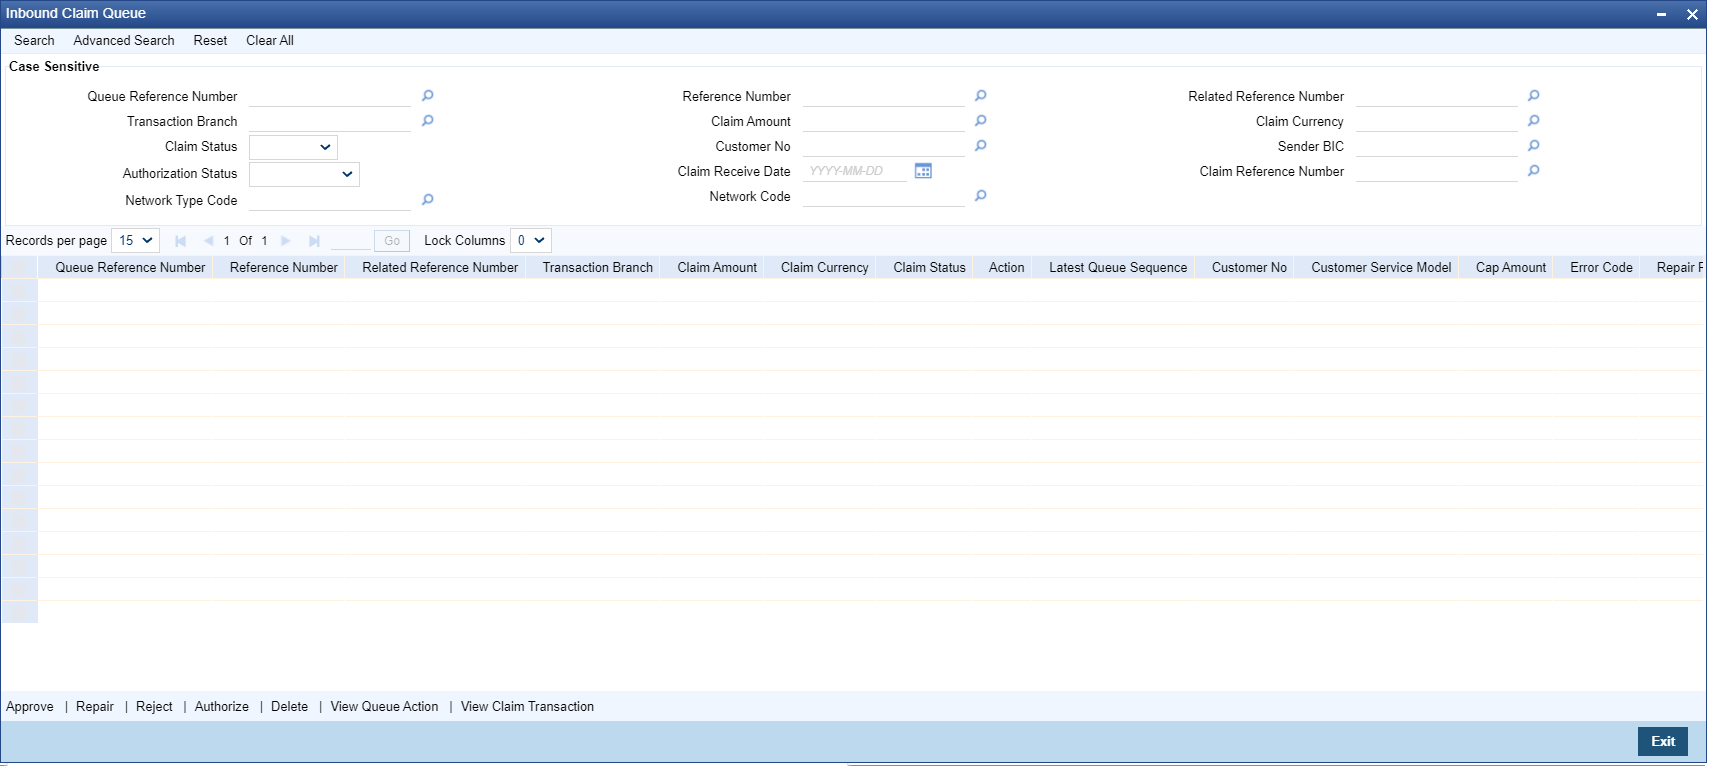Click Reset in the top menu
Screen dimensions: 1709x766
(x=210, y=41)
